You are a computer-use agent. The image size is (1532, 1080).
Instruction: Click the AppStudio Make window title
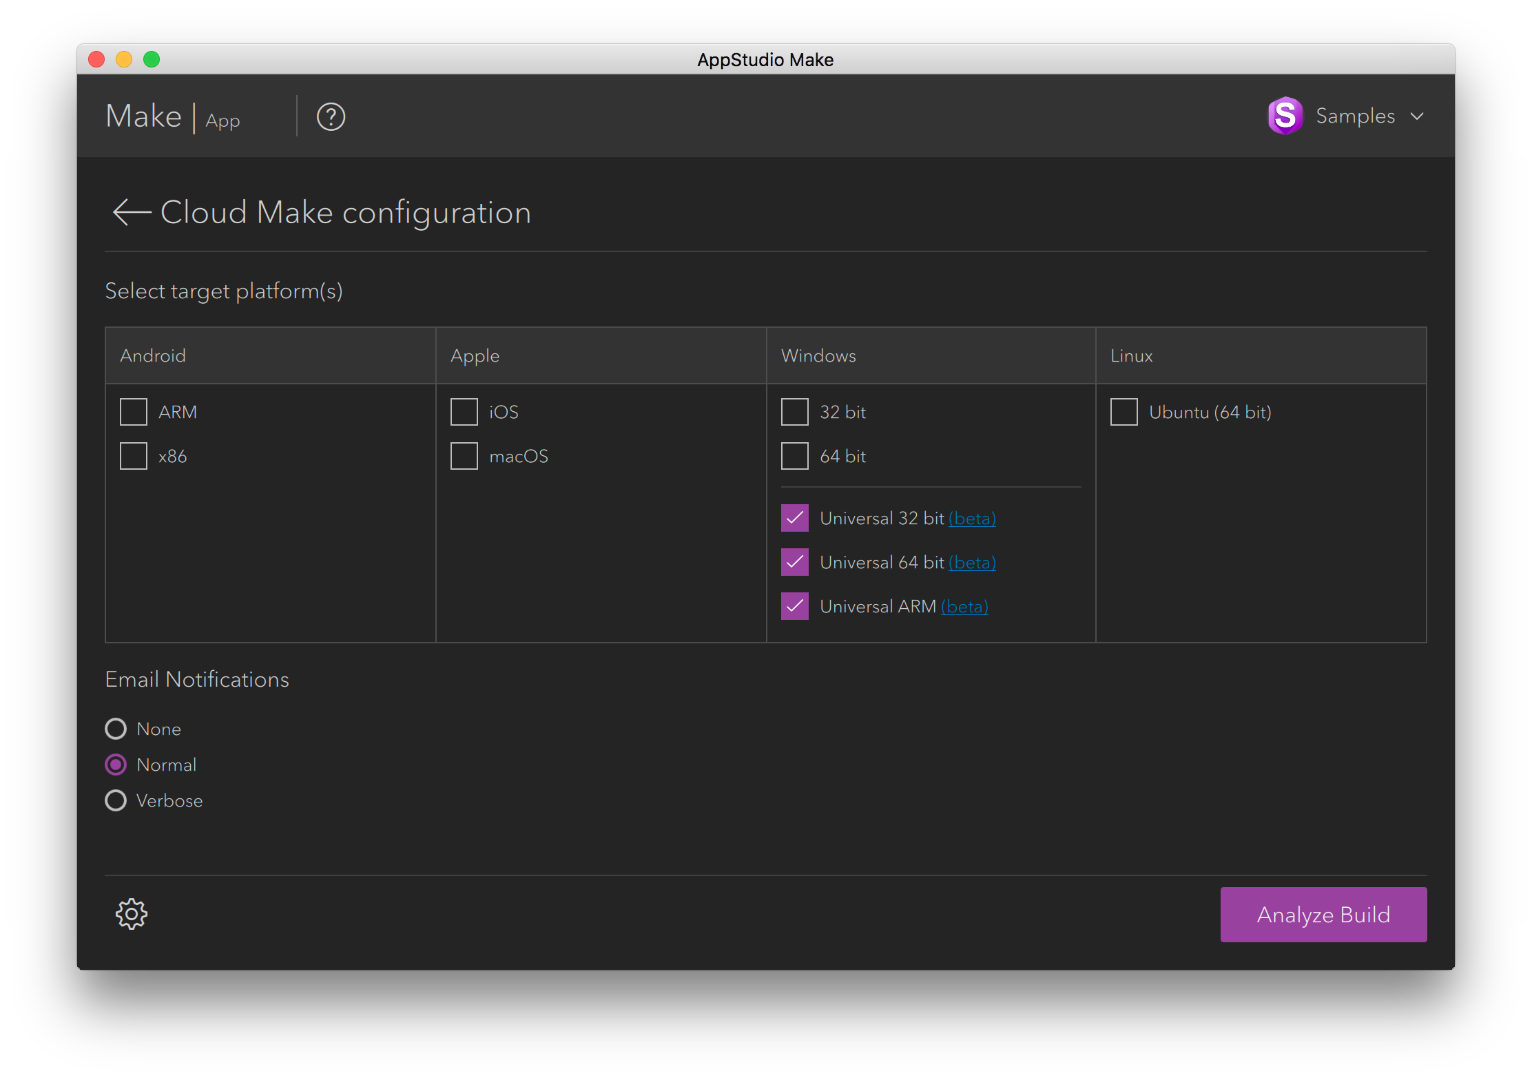[x=766, y=60]
